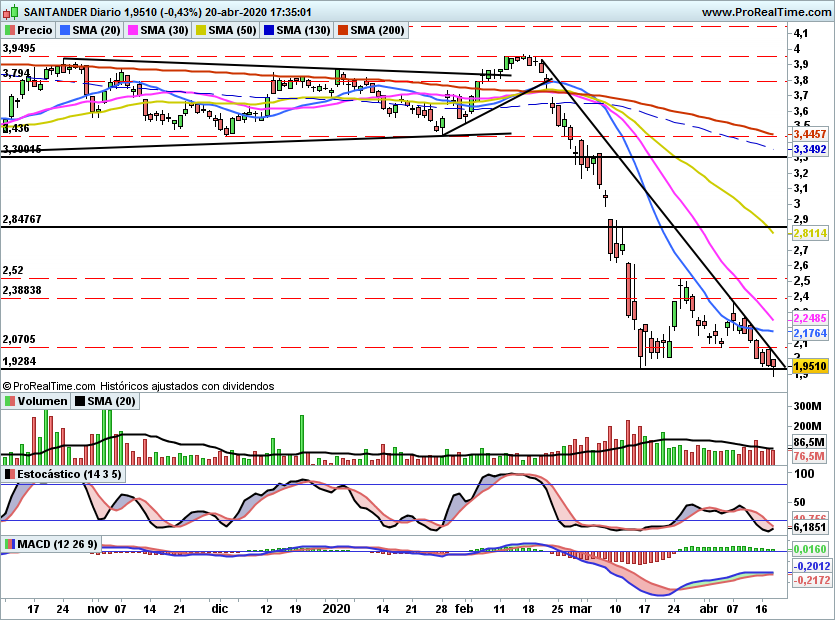Select the 6,1851 stochastic value tag
The image size is (835, 620).
pos(810,527)
